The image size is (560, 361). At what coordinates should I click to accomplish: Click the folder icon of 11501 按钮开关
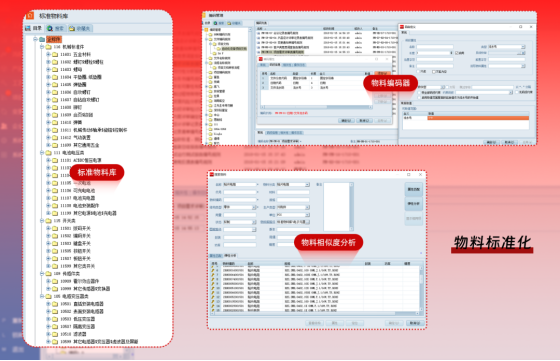tap(55, 228)
